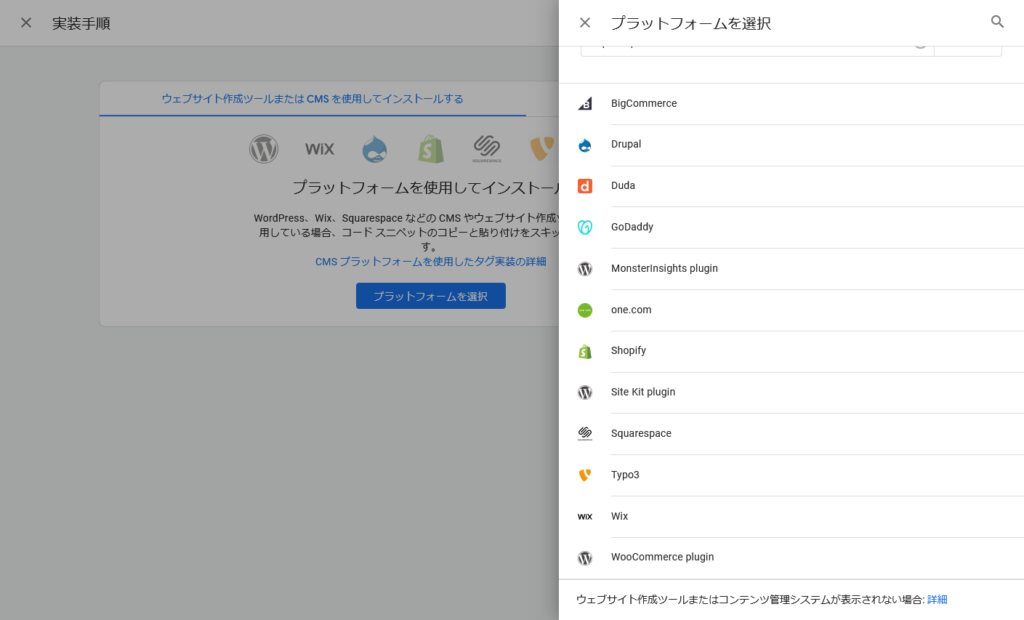Click the Squarespace logo icon in list
This screenshot has height=620, width=1024.
[x=585, y=434]
